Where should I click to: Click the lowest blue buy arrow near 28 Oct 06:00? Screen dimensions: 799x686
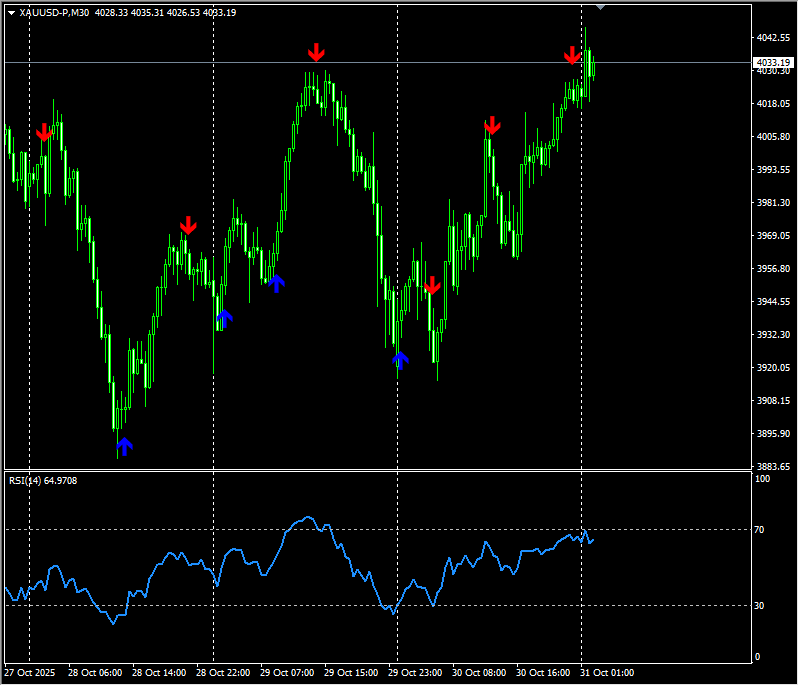point(124,446)
